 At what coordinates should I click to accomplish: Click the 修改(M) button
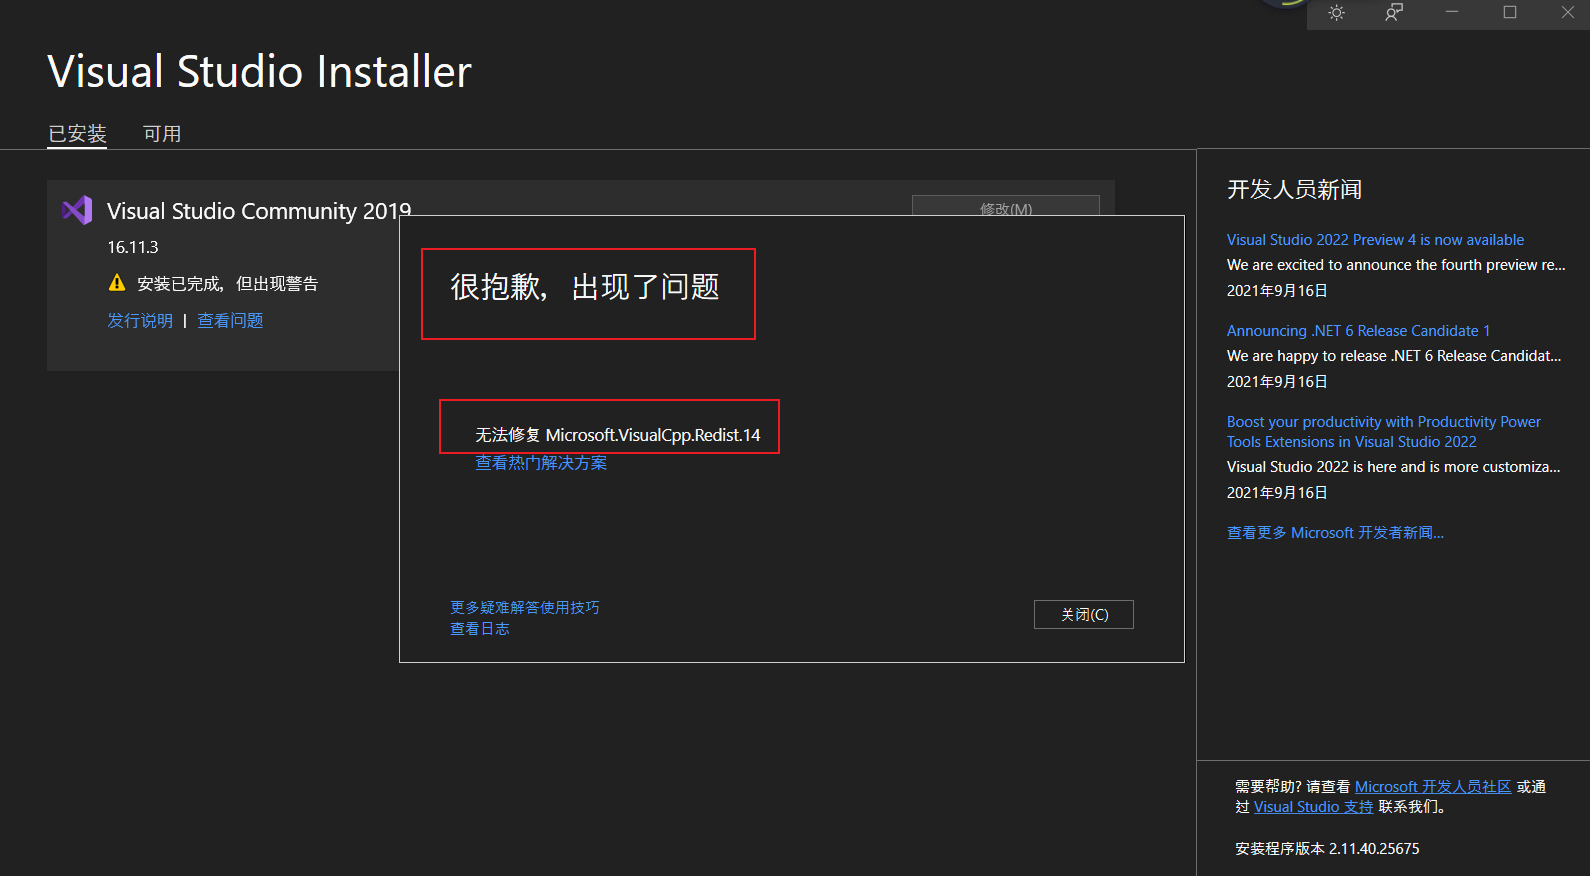tap(1006, 206)
